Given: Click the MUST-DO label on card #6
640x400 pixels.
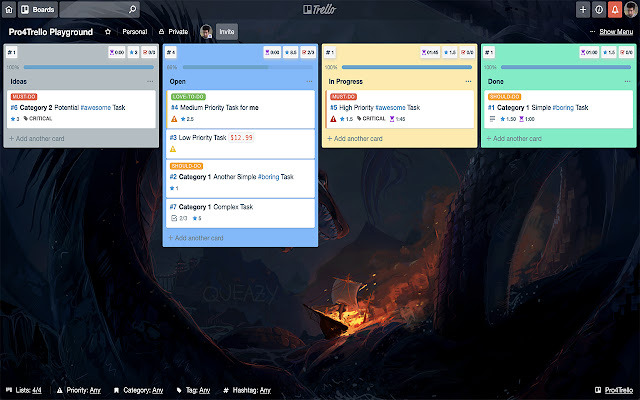Looking at the screenshot, I should (24, 97).
